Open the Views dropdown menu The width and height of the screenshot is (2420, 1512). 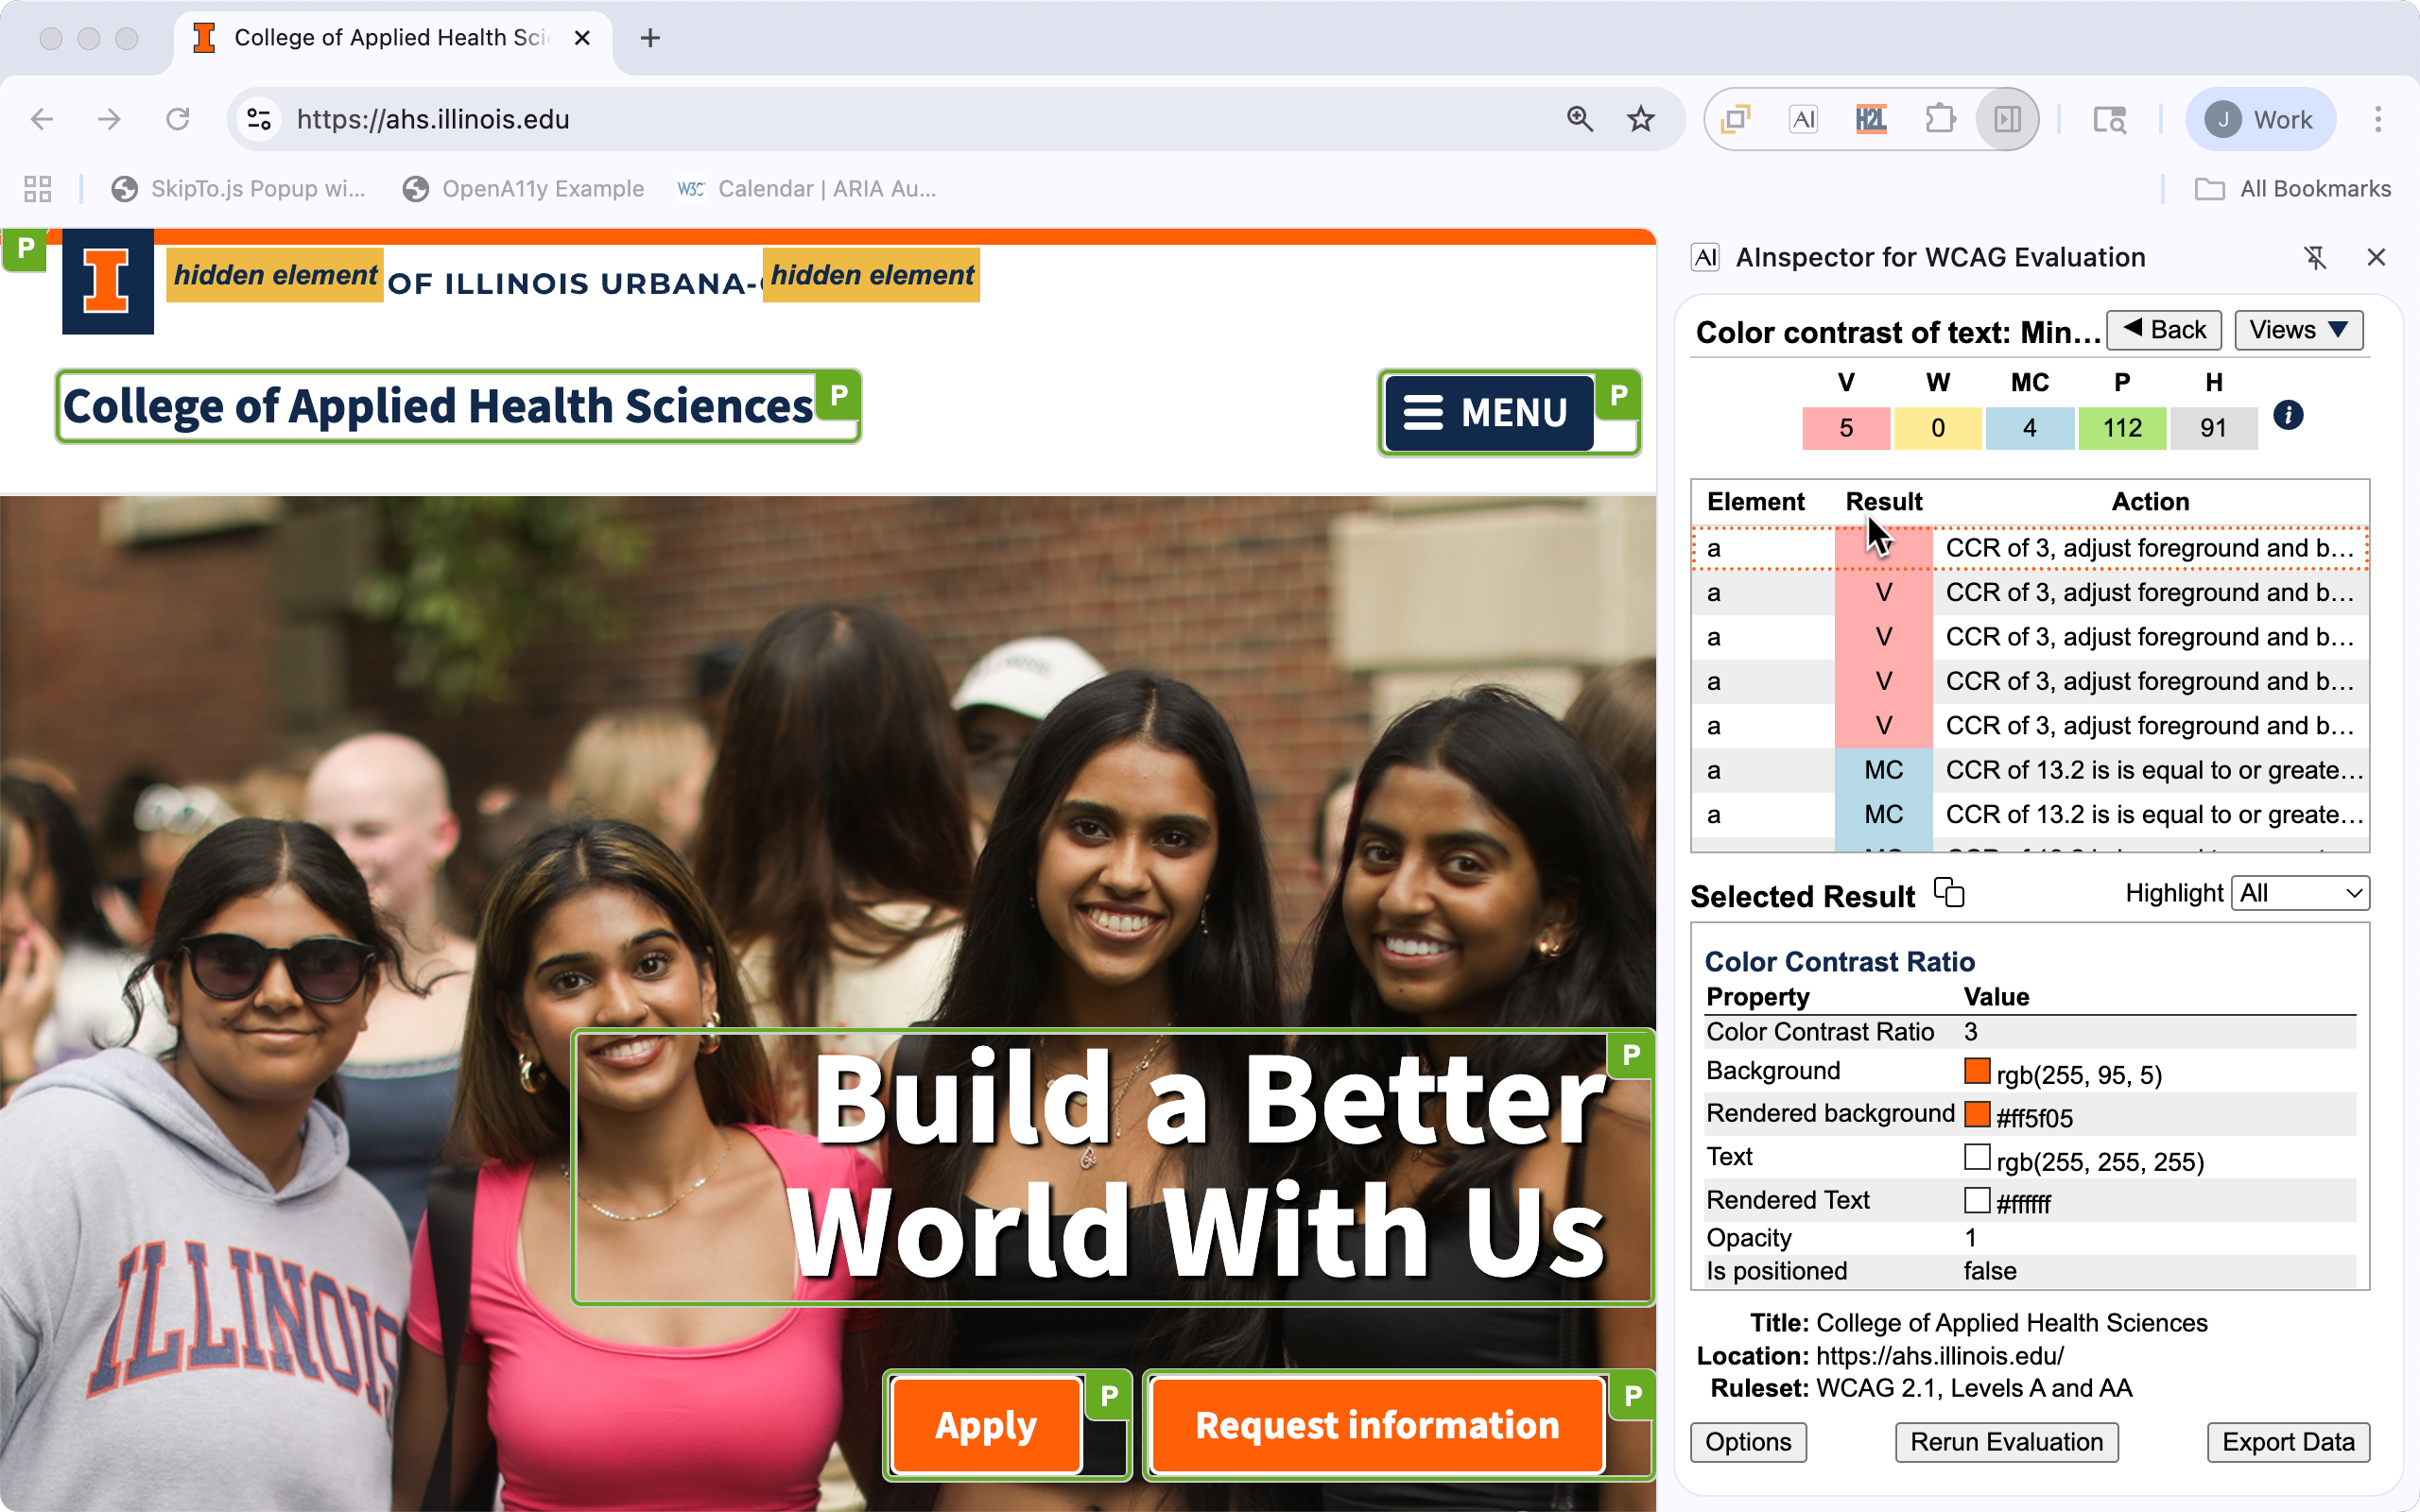click(x=2298, y=330)
